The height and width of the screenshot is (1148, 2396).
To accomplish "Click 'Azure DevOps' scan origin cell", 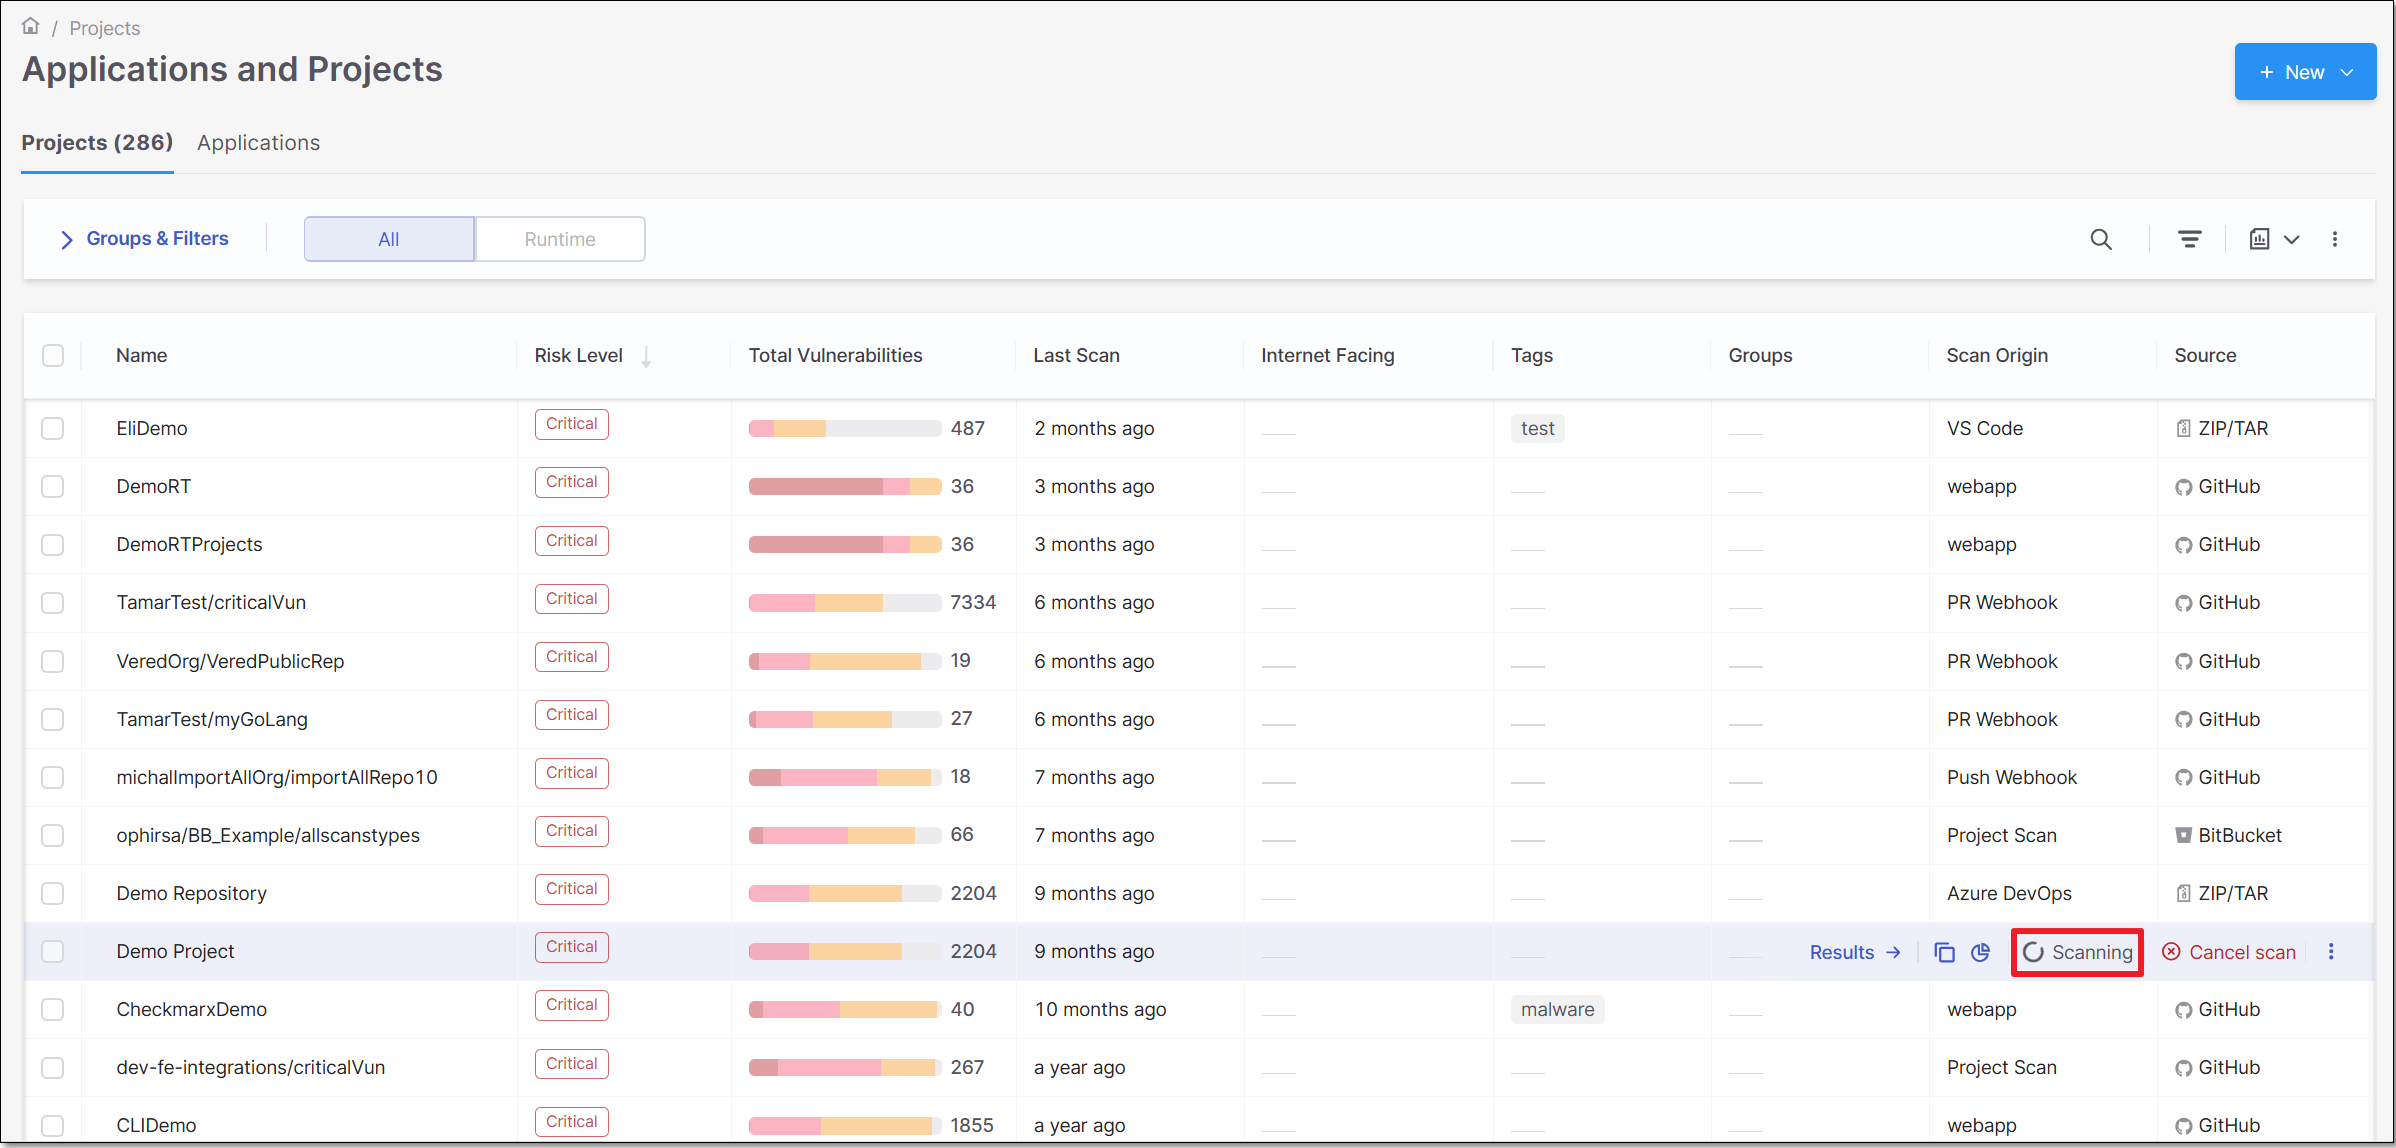I will coord(2009,894).
